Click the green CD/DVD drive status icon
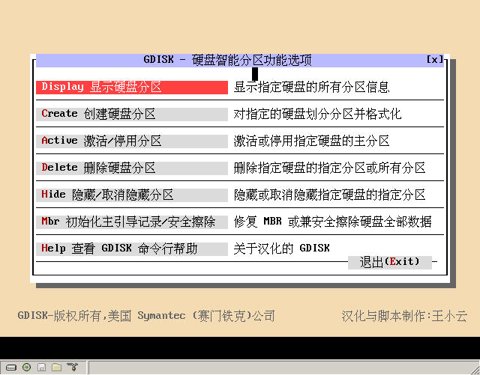This screenshot has height=375, width=480. (x=26, y=367)
